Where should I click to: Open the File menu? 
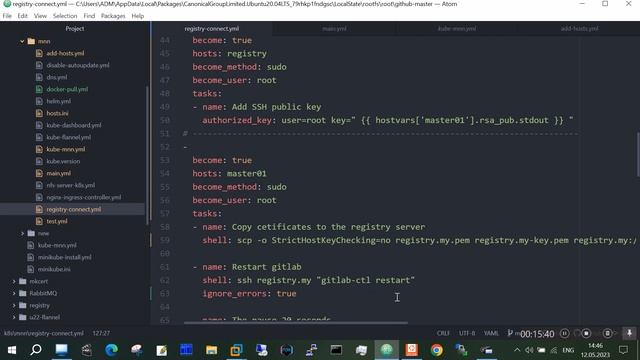[7, 16]
